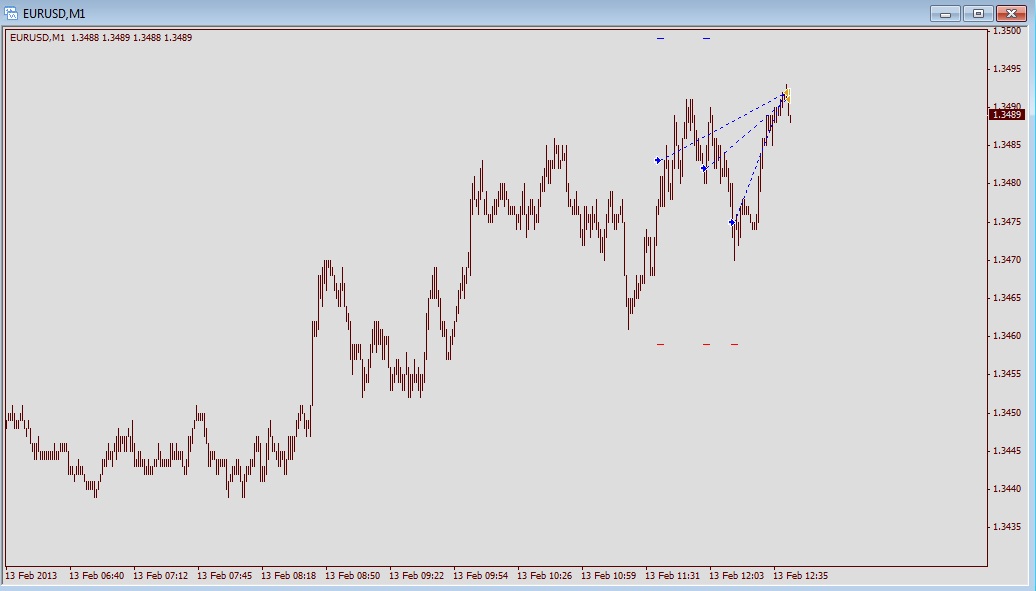Close the EURUSD,M1 chart window
Viewport: 1036px width, 591px height.
click(x=1011, y=13)
